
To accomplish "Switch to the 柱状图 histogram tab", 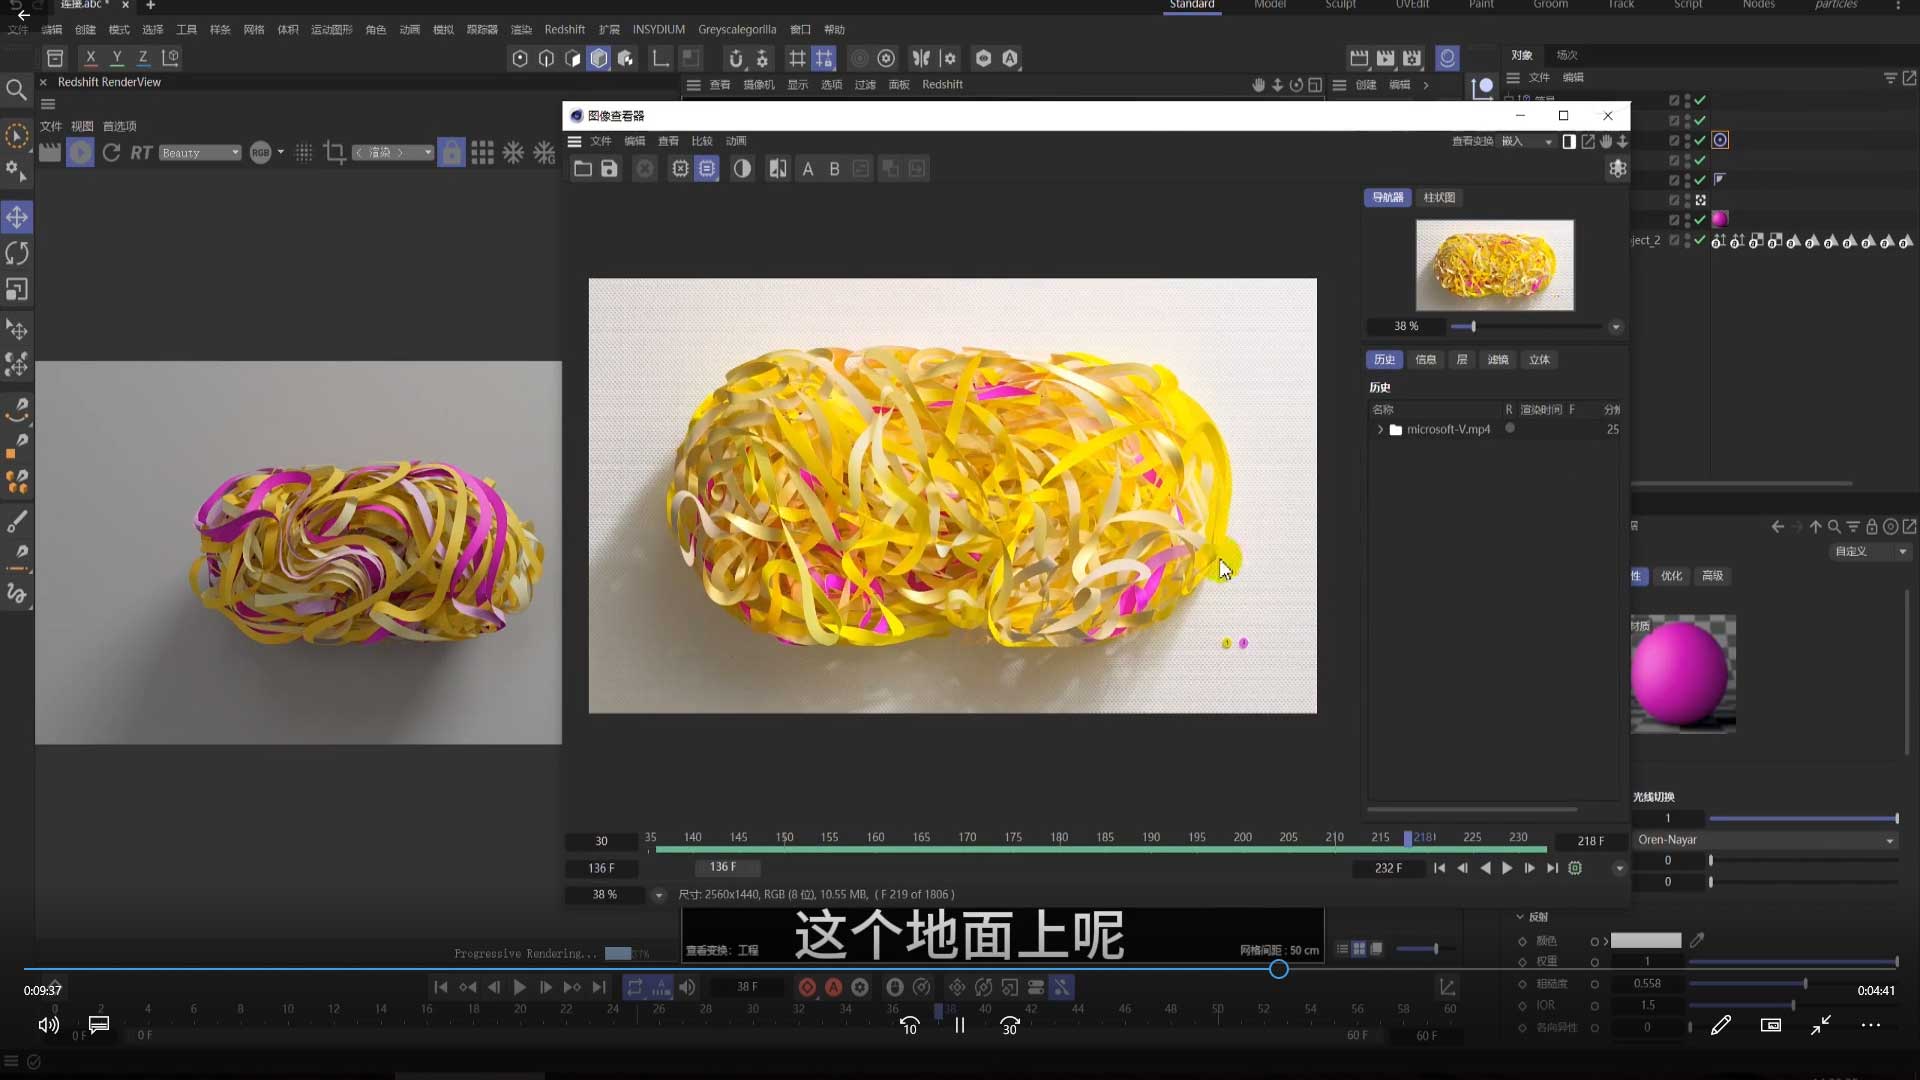I will (x=1439, y=198).
